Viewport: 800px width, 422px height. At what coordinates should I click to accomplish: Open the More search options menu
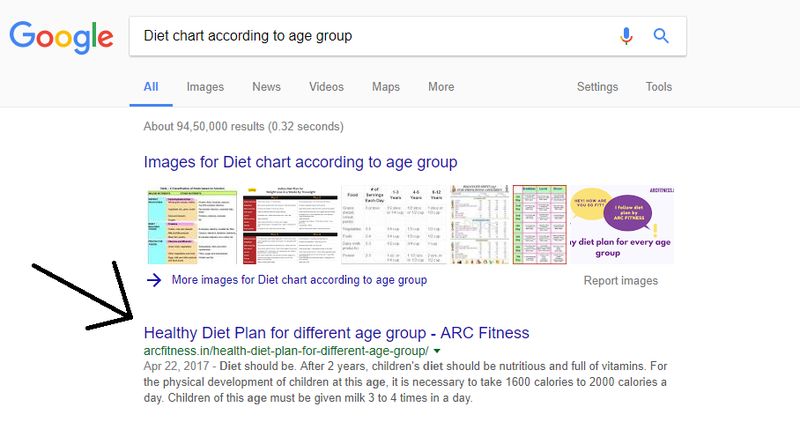441,87
